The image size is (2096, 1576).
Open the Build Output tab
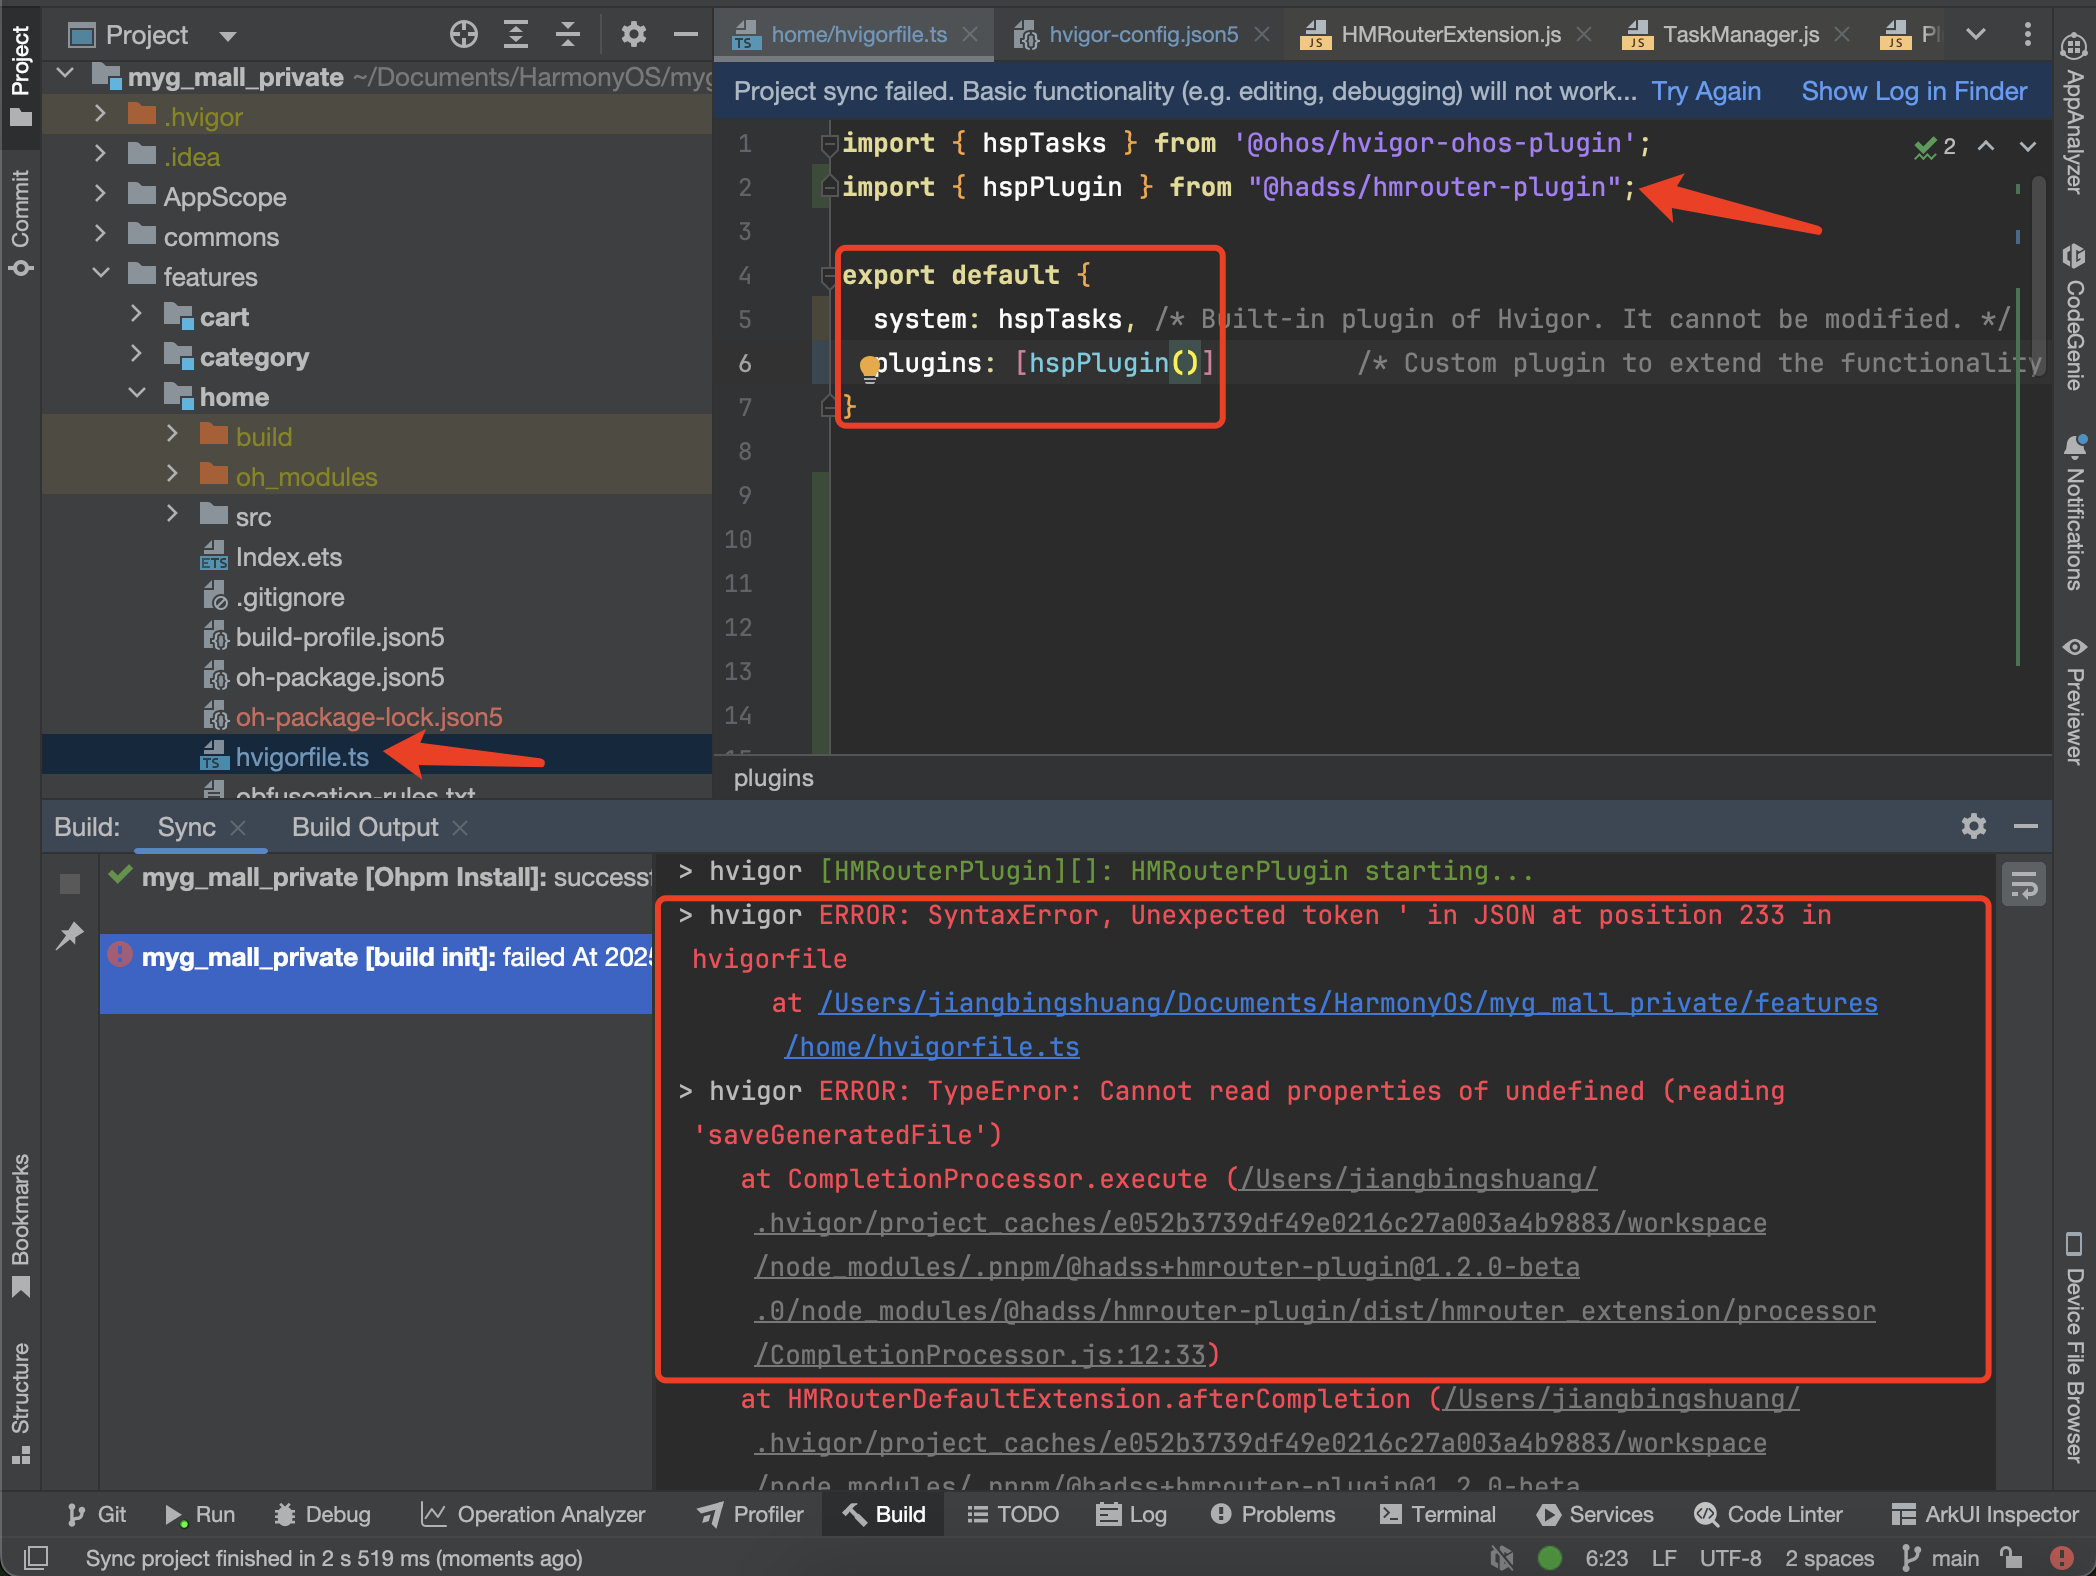click(365, 827)
